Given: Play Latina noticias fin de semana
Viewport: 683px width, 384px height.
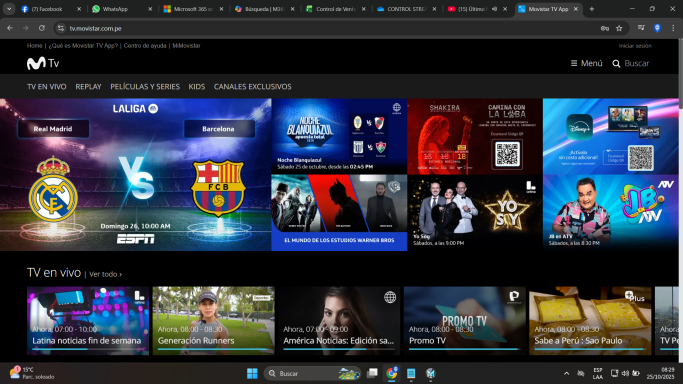Looking at the screenshot, I should 88,320.
